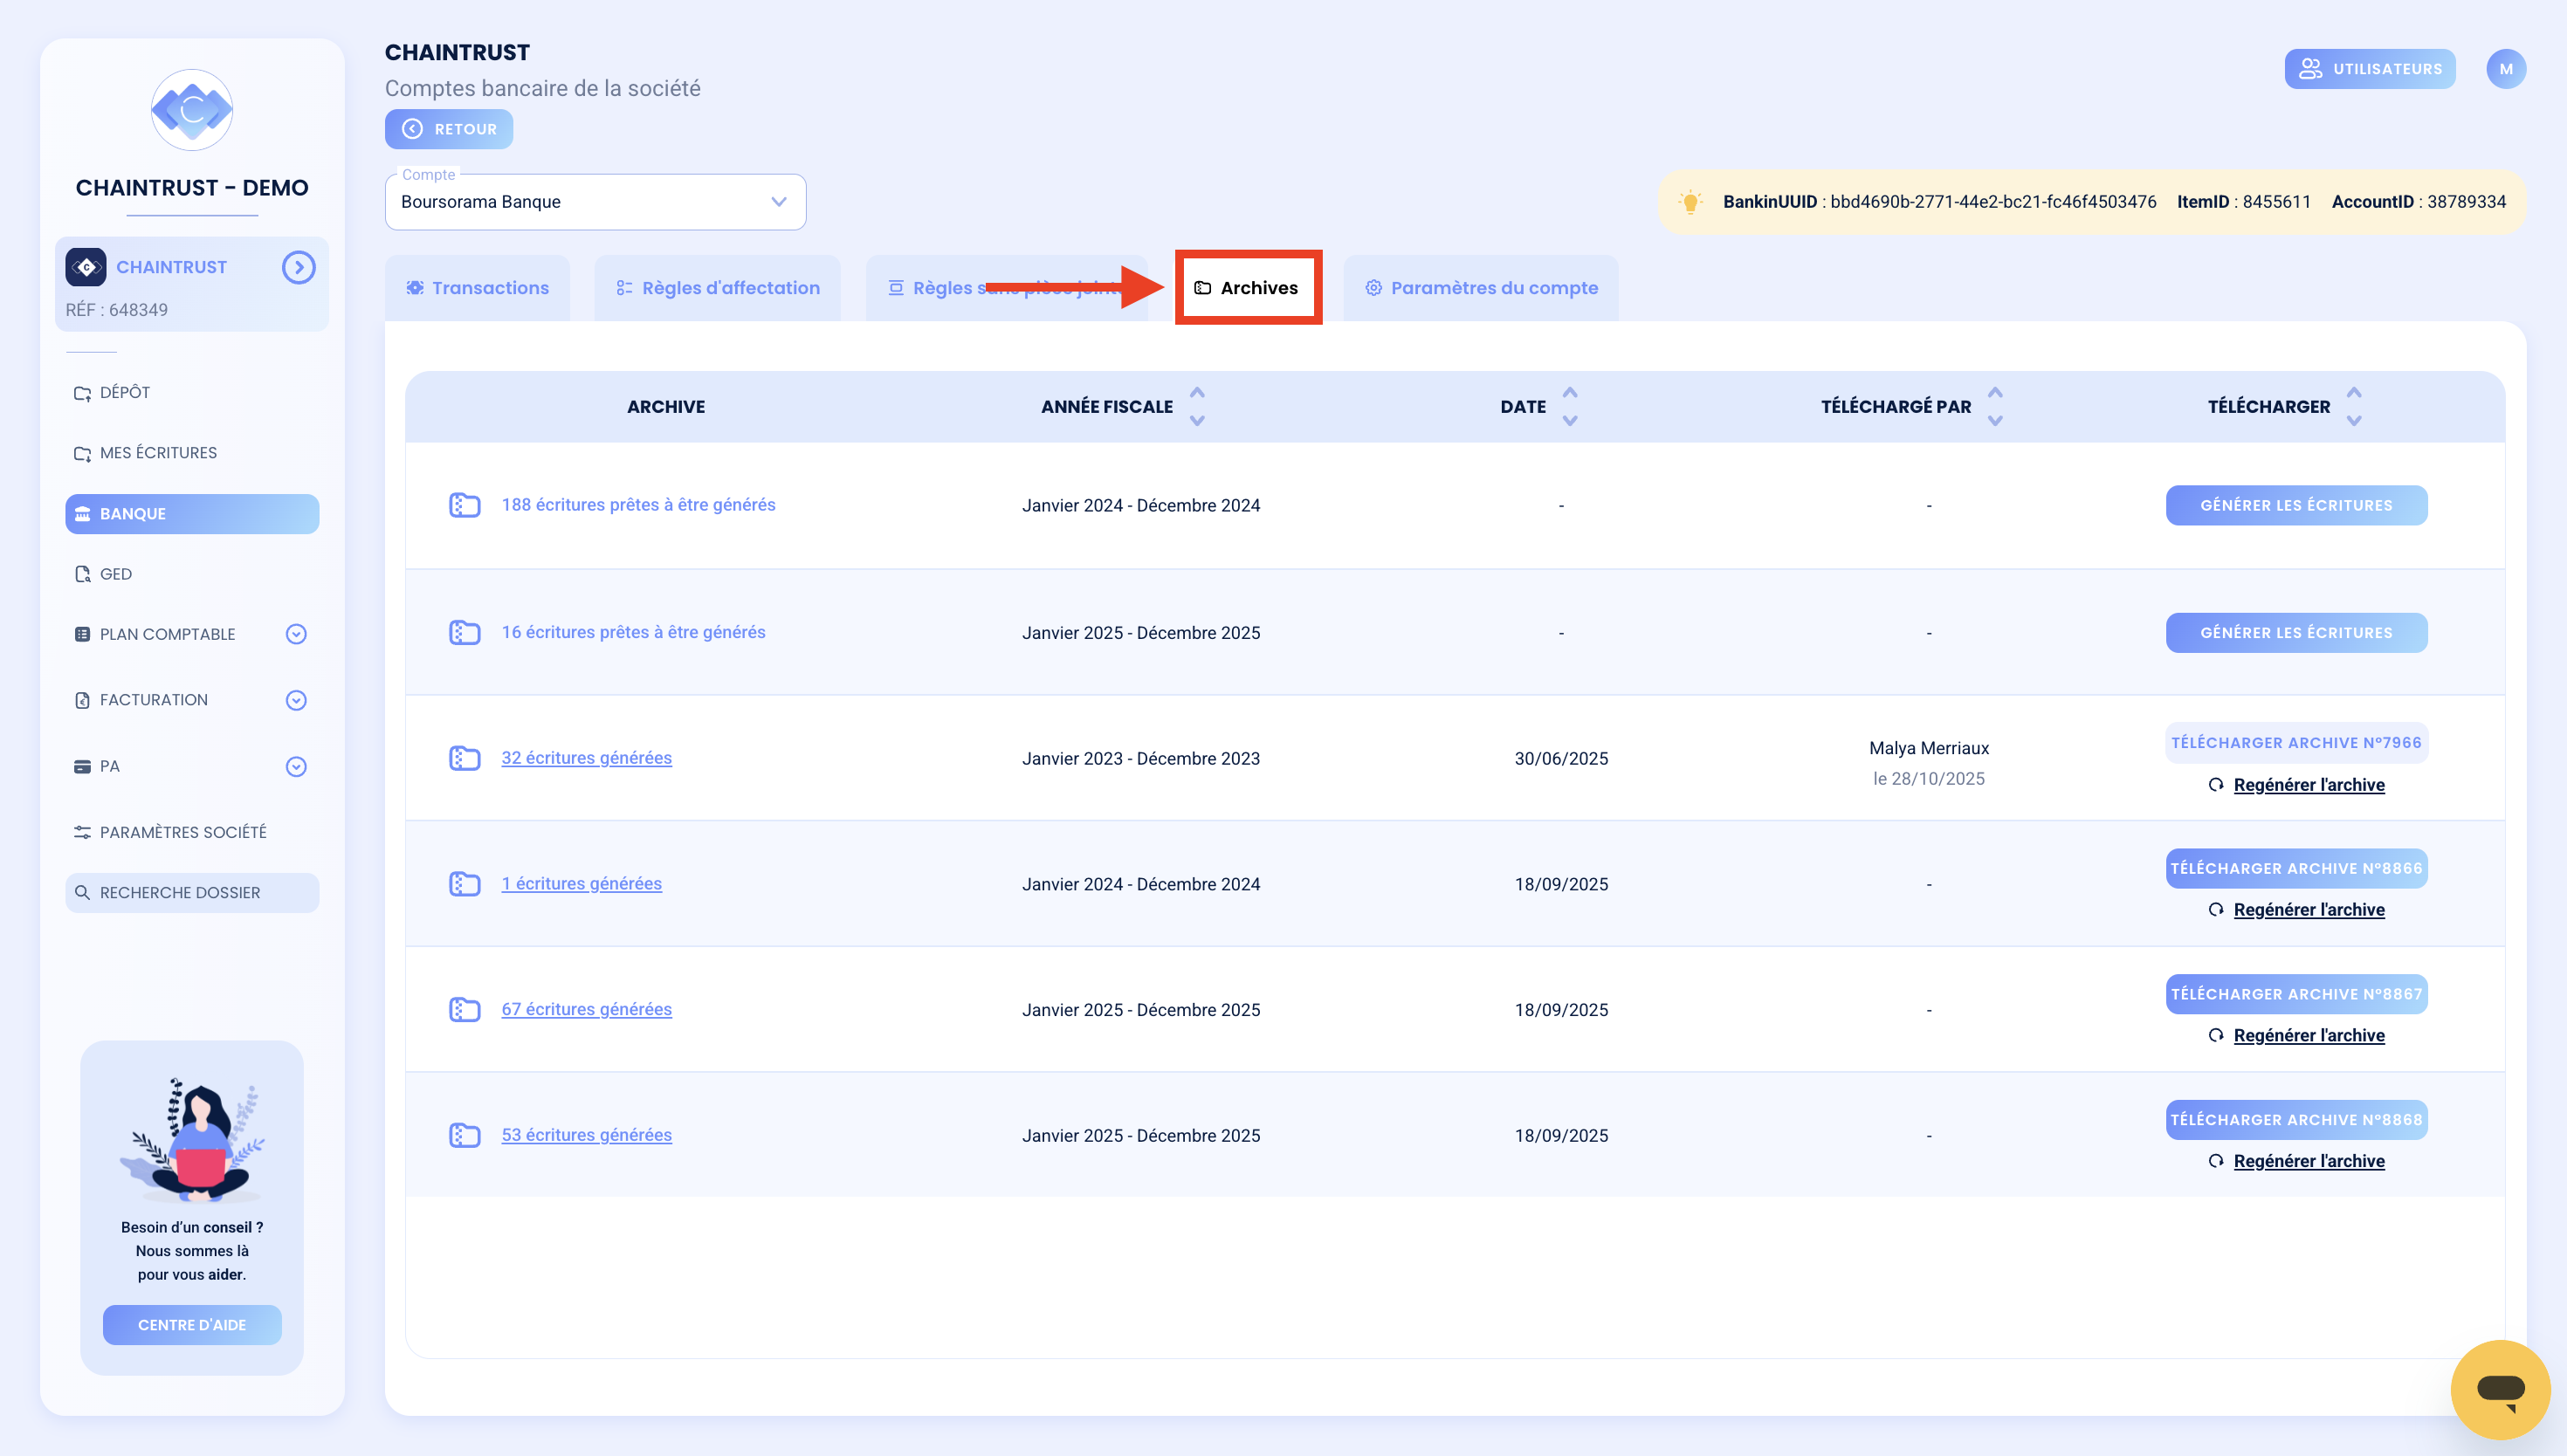Viewport: 2567px width, 1456px height.
Task: Click the Facturation icon
Action: 82,700
